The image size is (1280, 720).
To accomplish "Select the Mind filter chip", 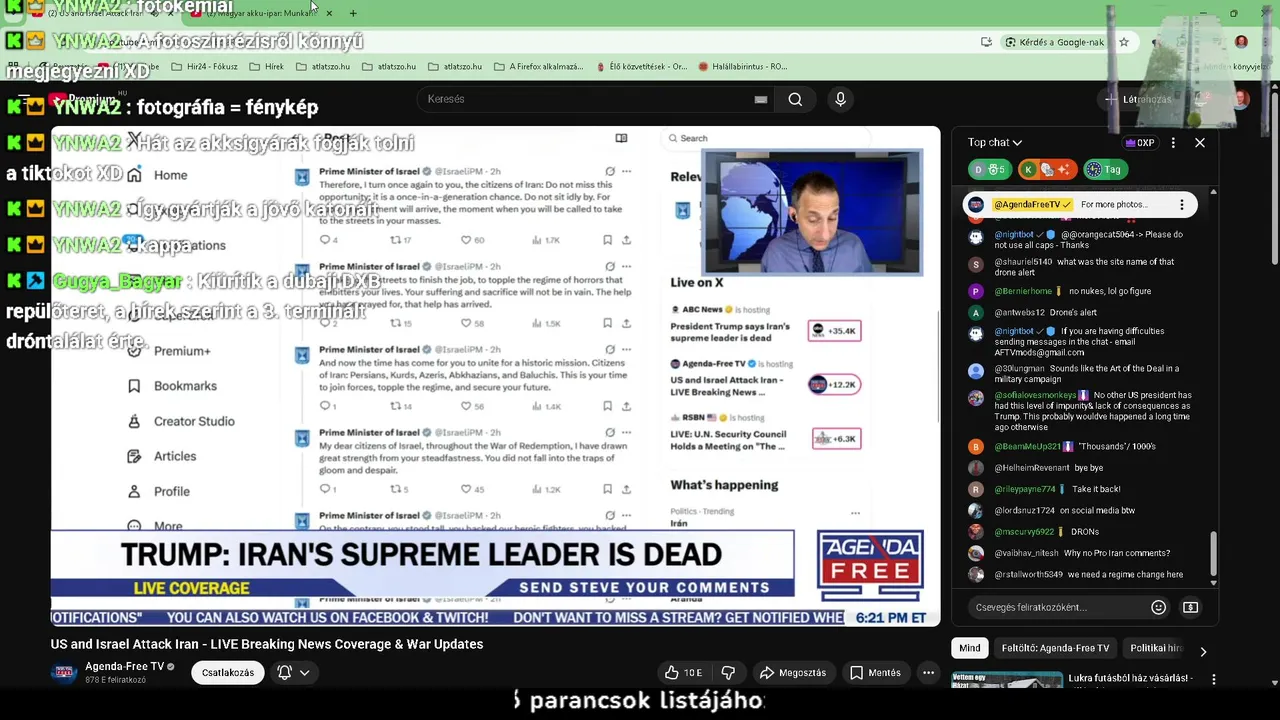I will 970,648.
